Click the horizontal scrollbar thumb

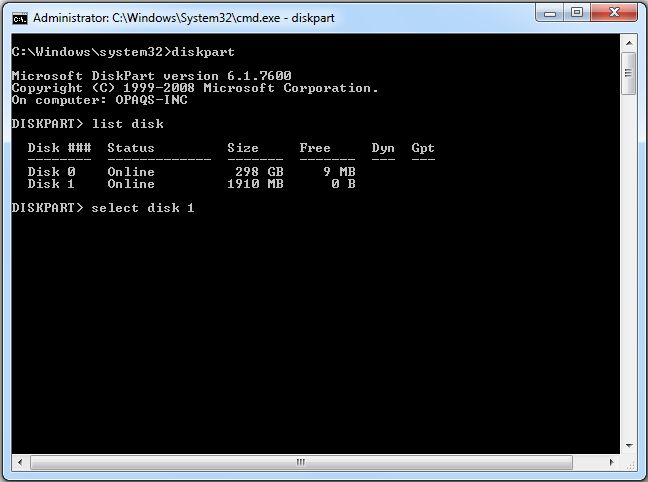(301, 462)
